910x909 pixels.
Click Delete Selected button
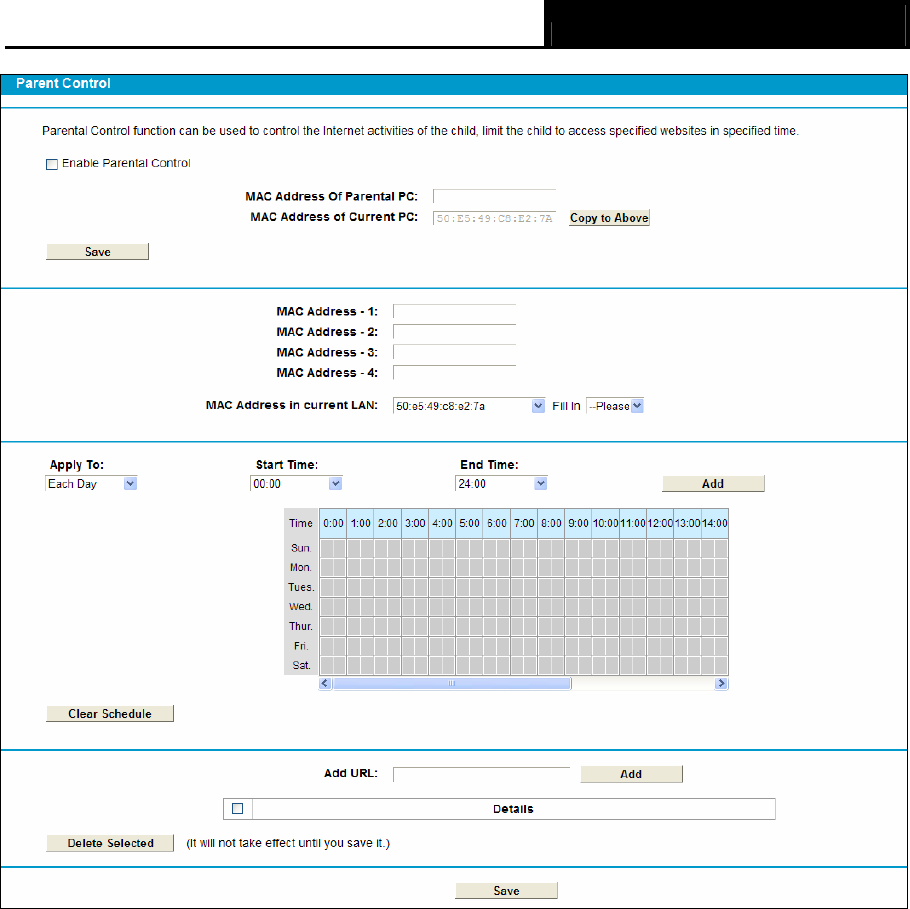[x=110, y=843]
